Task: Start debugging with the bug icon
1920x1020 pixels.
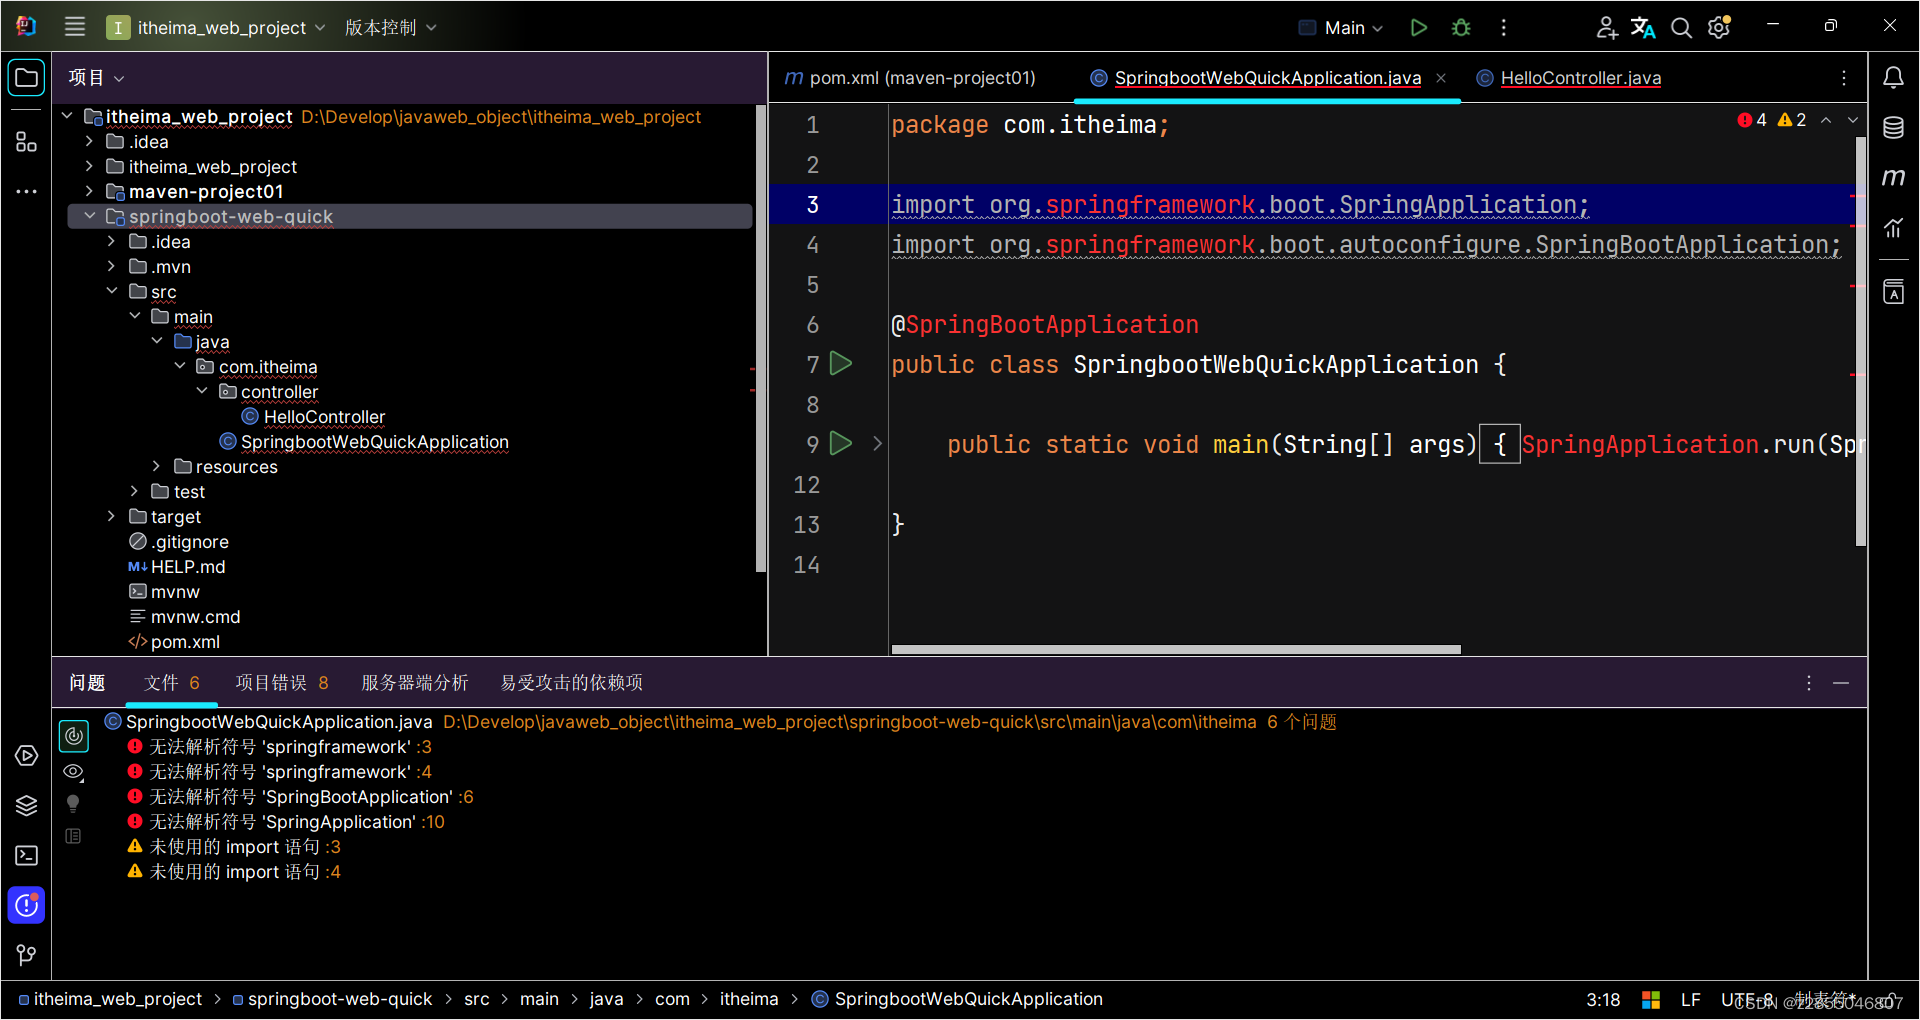Action: pos(1461,27)
